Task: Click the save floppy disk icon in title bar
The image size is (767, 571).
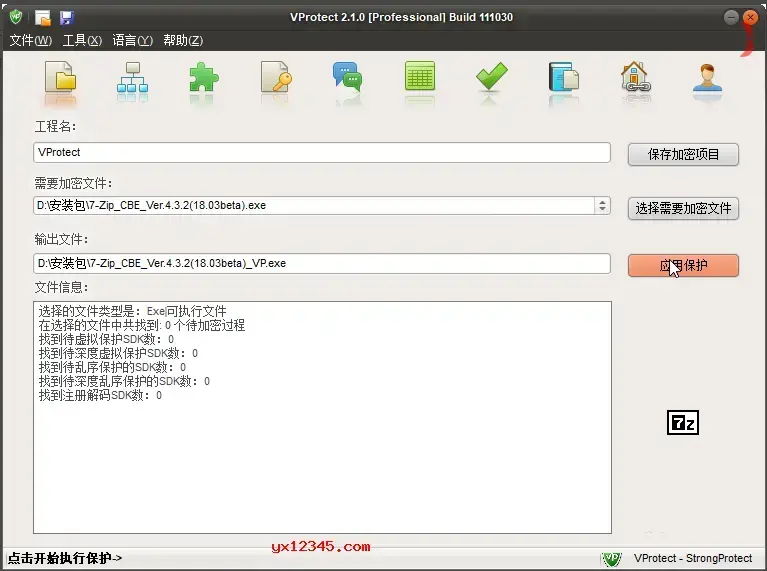Action: [67, 18]
